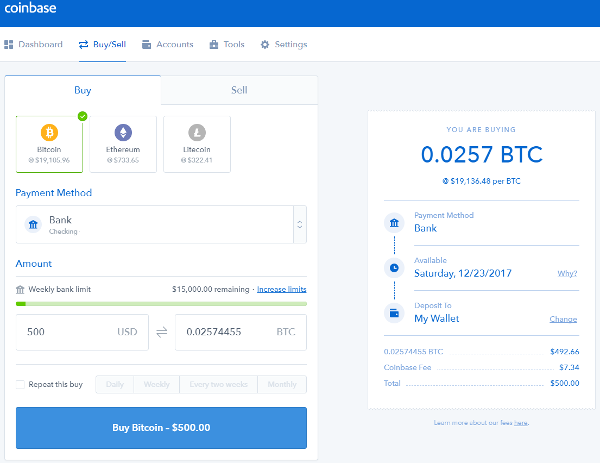Viewport: 600px width, 463px height.
Task: Click the bank icon beside Weekly bank limit
Action: [x=20, y=289]
